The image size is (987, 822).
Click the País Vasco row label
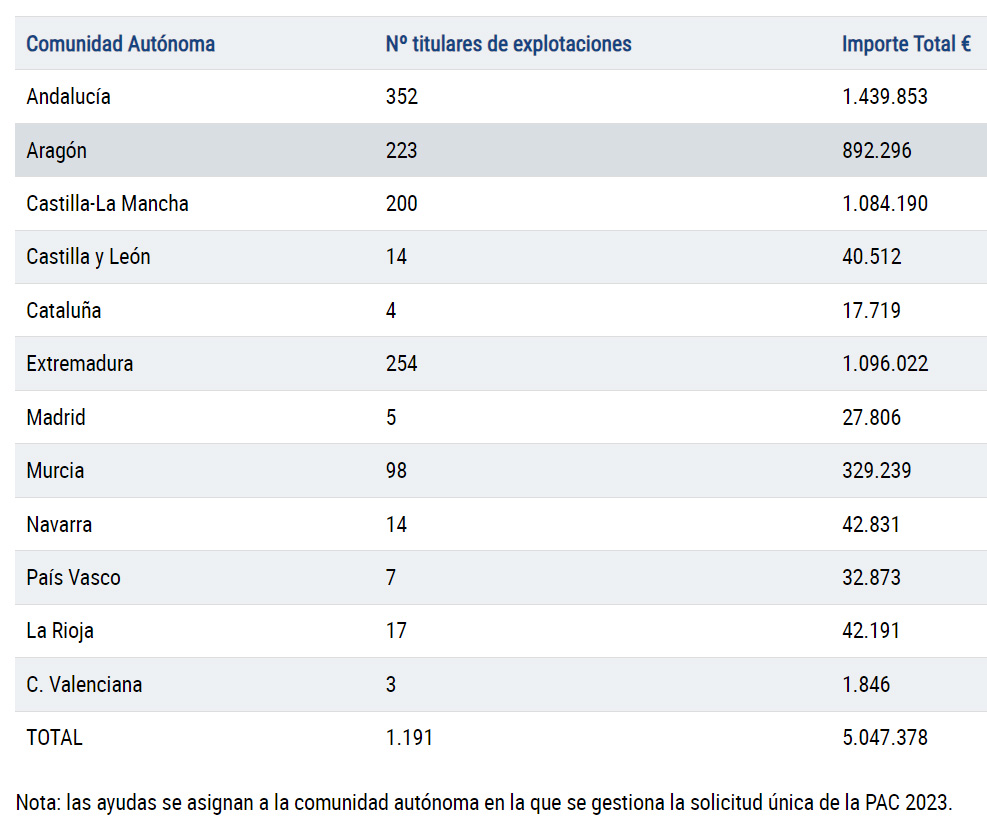pyautogui.click(x=73, y=578)
